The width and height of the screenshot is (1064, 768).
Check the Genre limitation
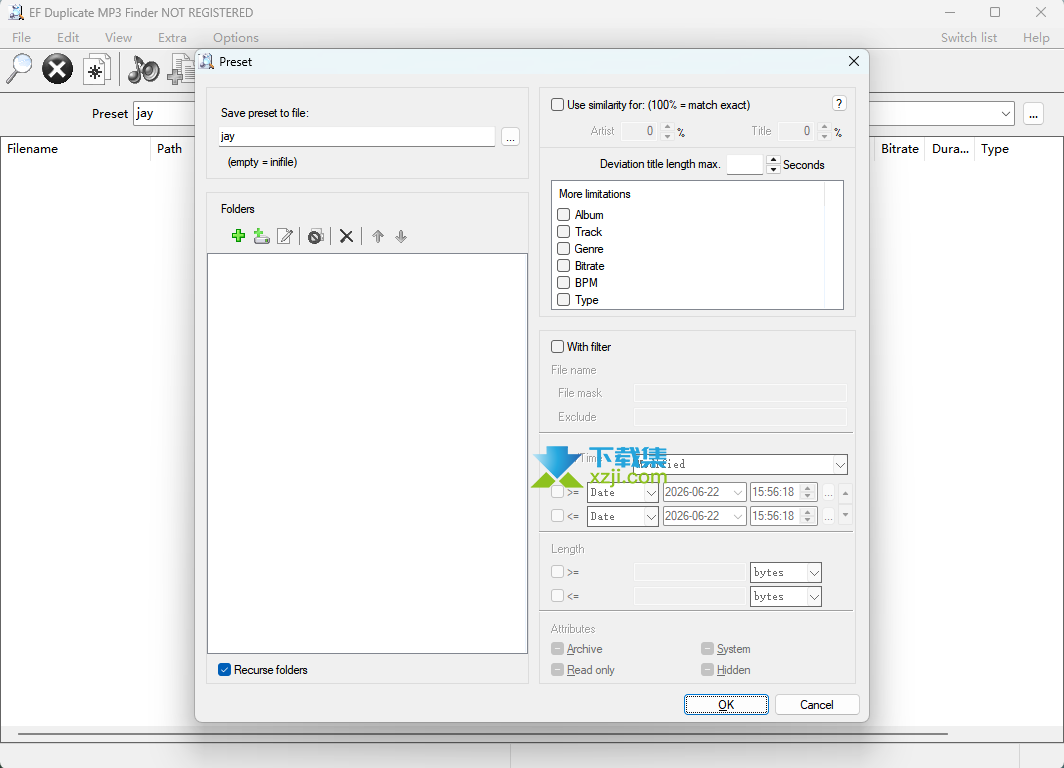pyautogui.click(x=563, y=248)
